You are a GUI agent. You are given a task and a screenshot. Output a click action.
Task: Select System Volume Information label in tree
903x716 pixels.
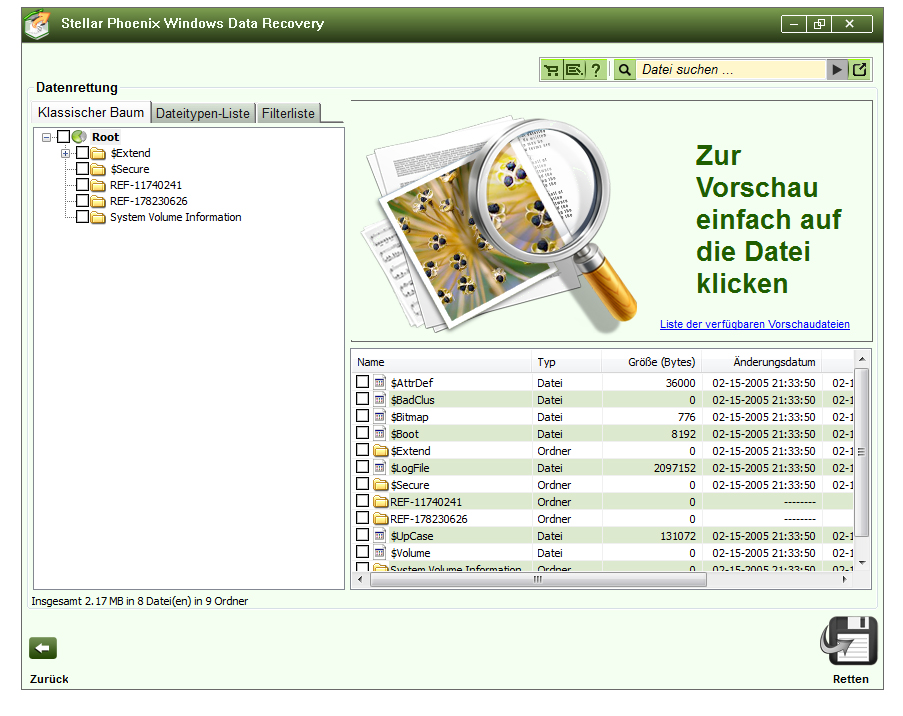coord(176,218)
